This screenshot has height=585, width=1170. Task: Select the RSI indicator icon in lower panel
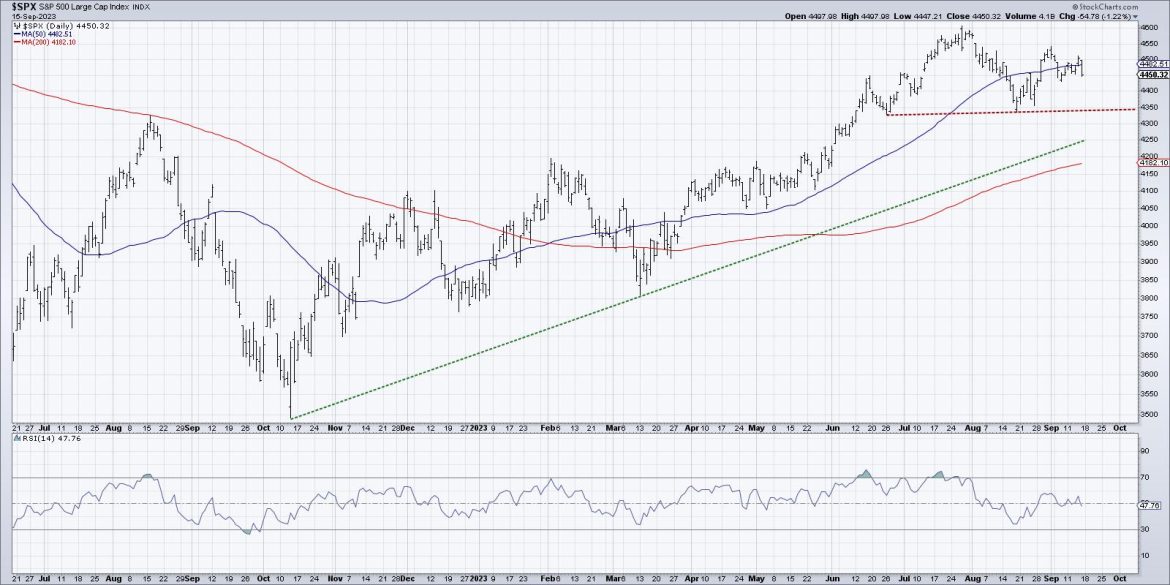[x=18, y=438]
